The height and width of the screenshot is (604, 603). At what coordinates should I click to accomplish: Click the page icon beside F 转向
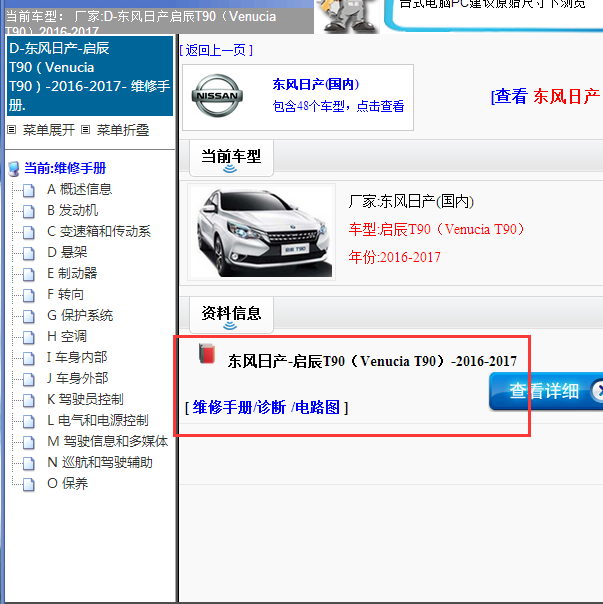[x=29, y=295]
